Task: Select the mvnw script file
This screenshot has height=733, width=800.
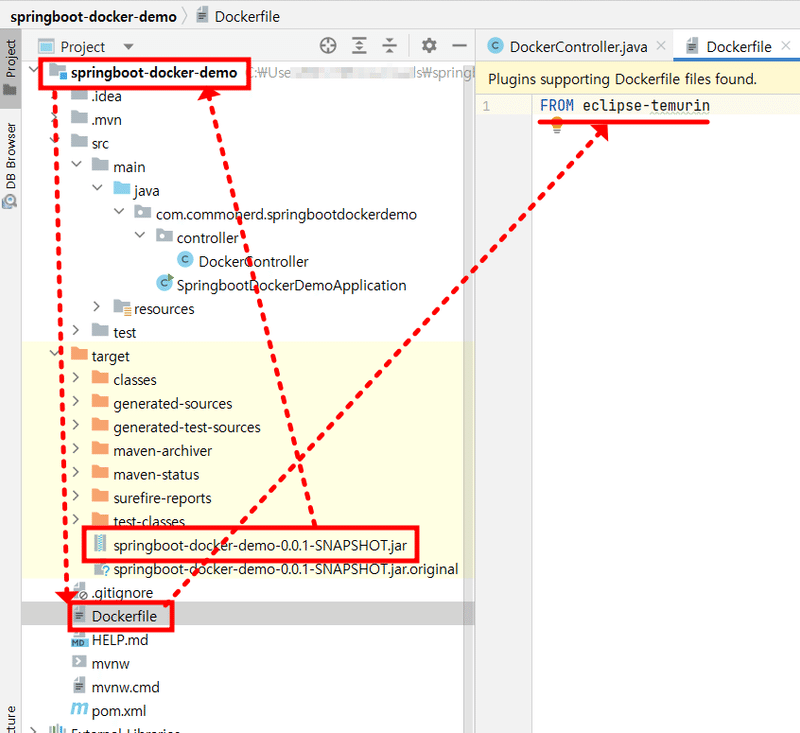Action: pyautogui.click(x=111, y=664)
